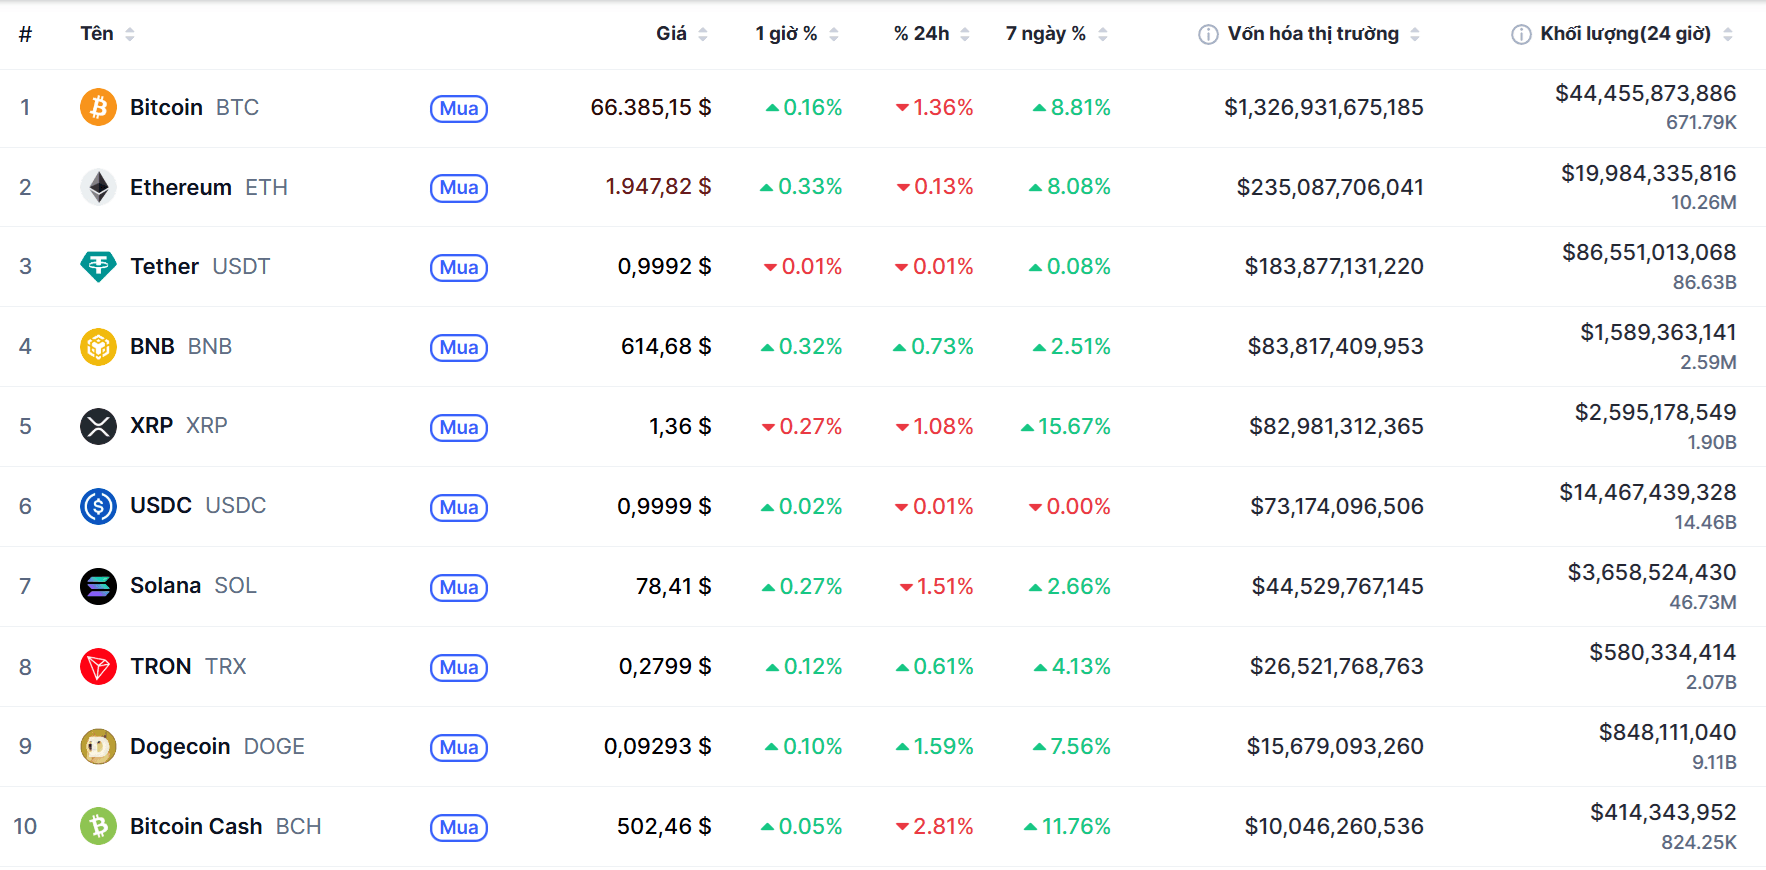The width and height of the screenshot is (1766, 870).
Task: Click Mua button for Tether
Action: coord(459,267)
